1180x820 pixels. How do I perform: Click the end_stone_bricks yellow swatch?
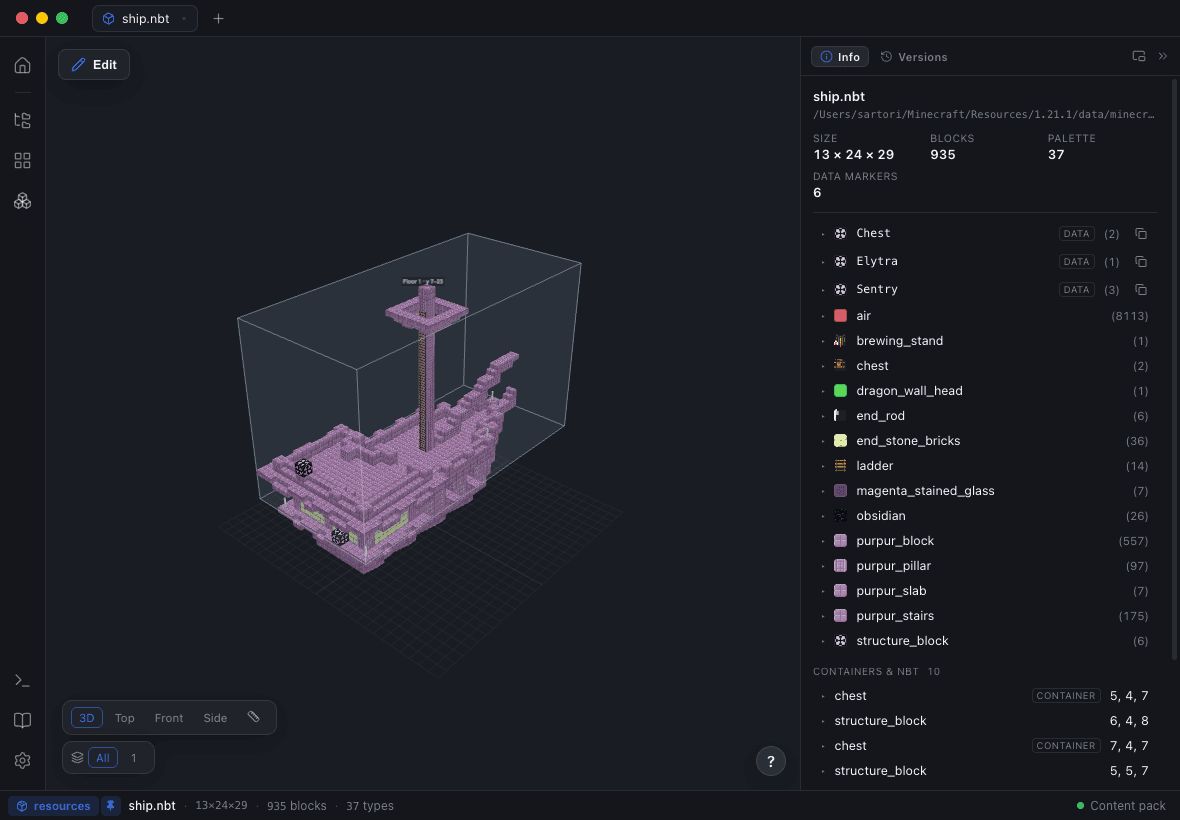coord(841,441)
